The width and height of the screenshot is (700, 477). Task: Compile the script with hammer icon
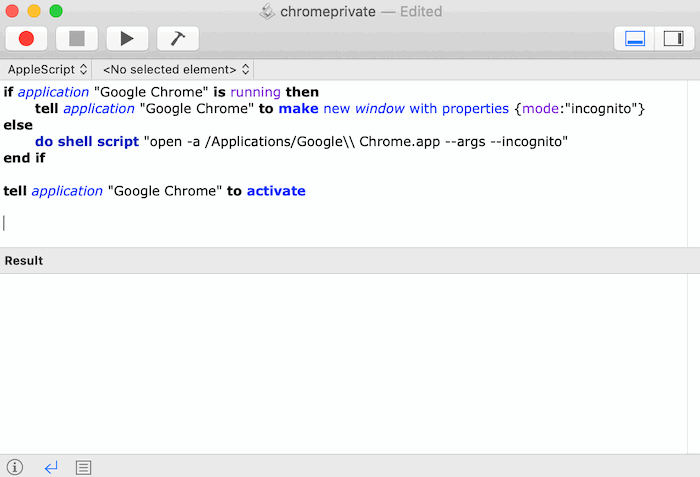point(178,39)
